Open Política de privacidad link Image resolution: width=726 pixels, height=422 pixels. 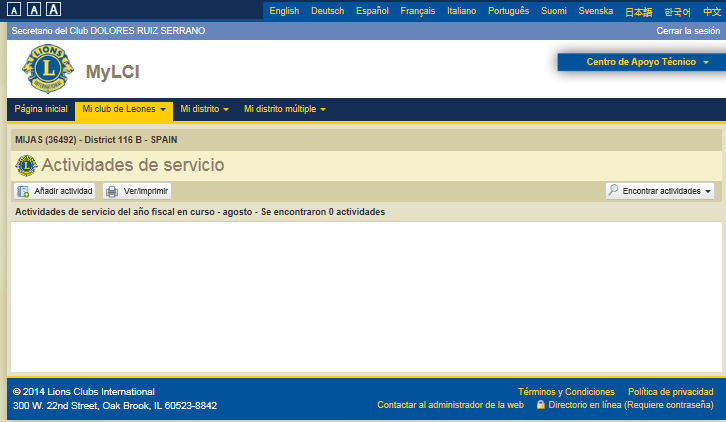click(x=670, y=391)
